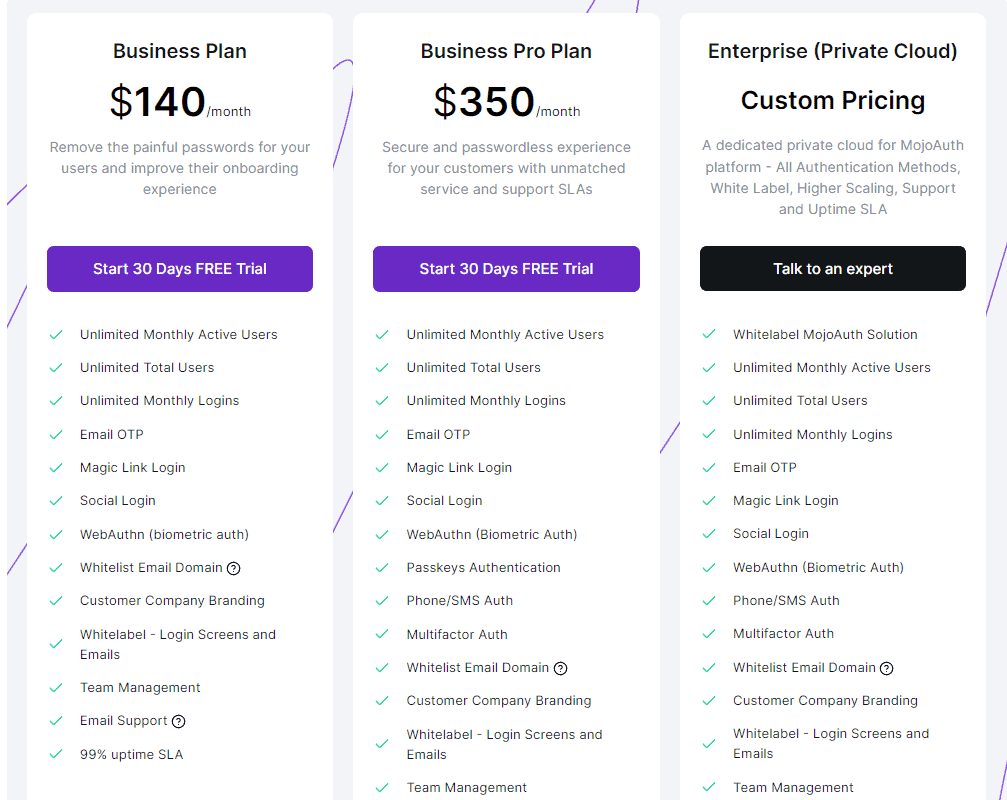Start the 30 Days FREE Trial for Business Plan
The height and width of the screenshot is (800, 1007).
(179, 269)
